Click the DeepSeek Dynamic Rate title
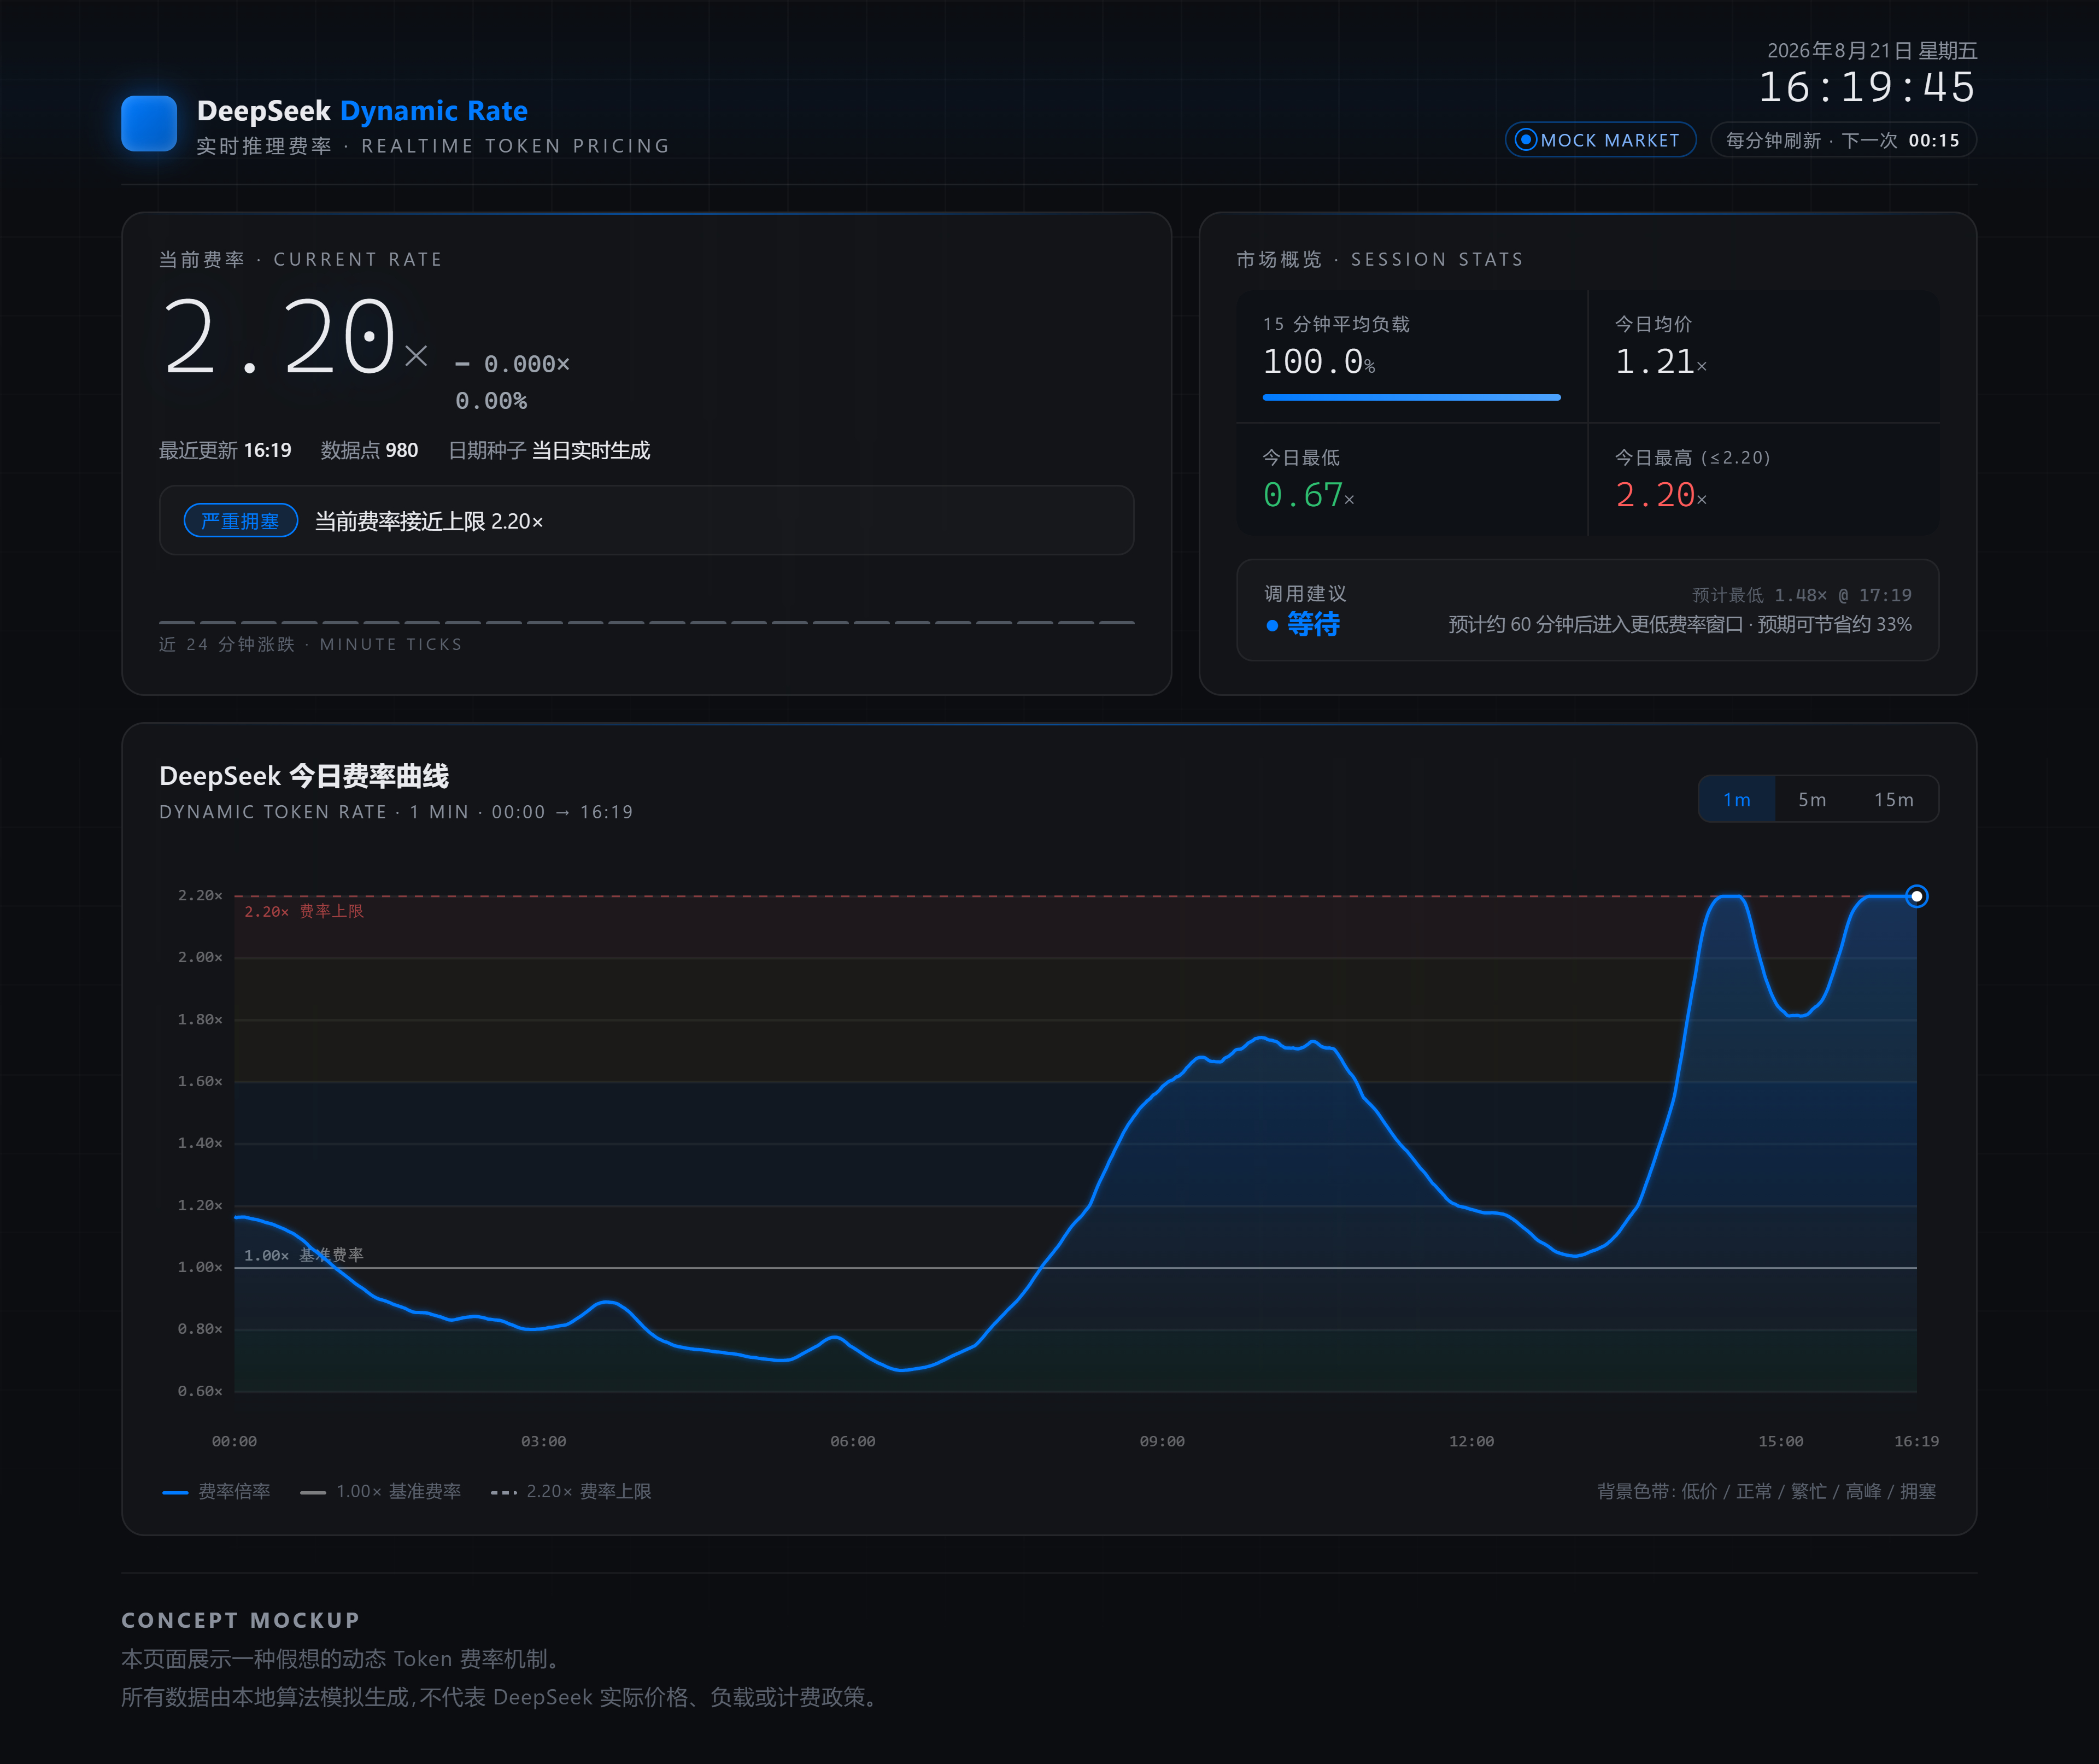 coord(362,111)
